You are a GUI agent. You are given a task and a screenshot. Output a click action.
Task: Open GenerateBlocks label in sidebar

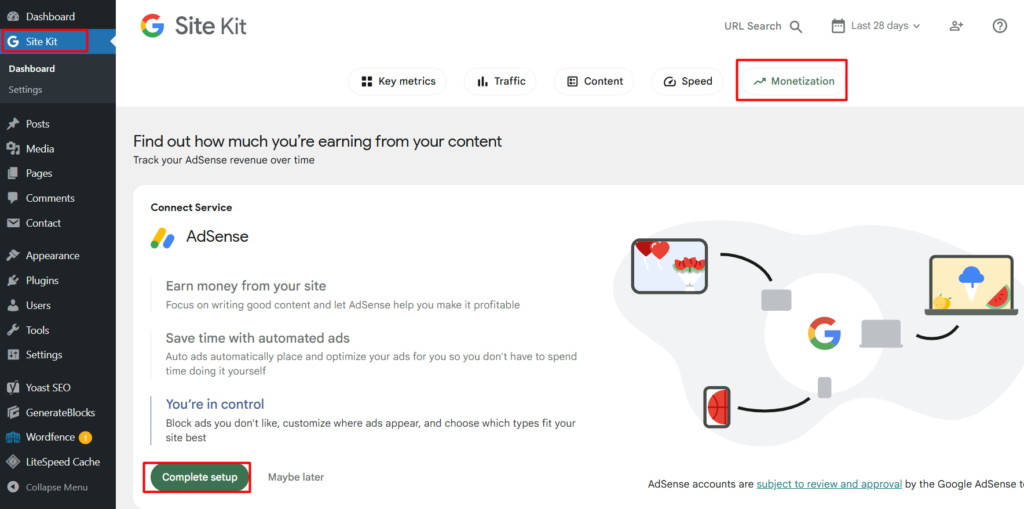coord(60,412)
